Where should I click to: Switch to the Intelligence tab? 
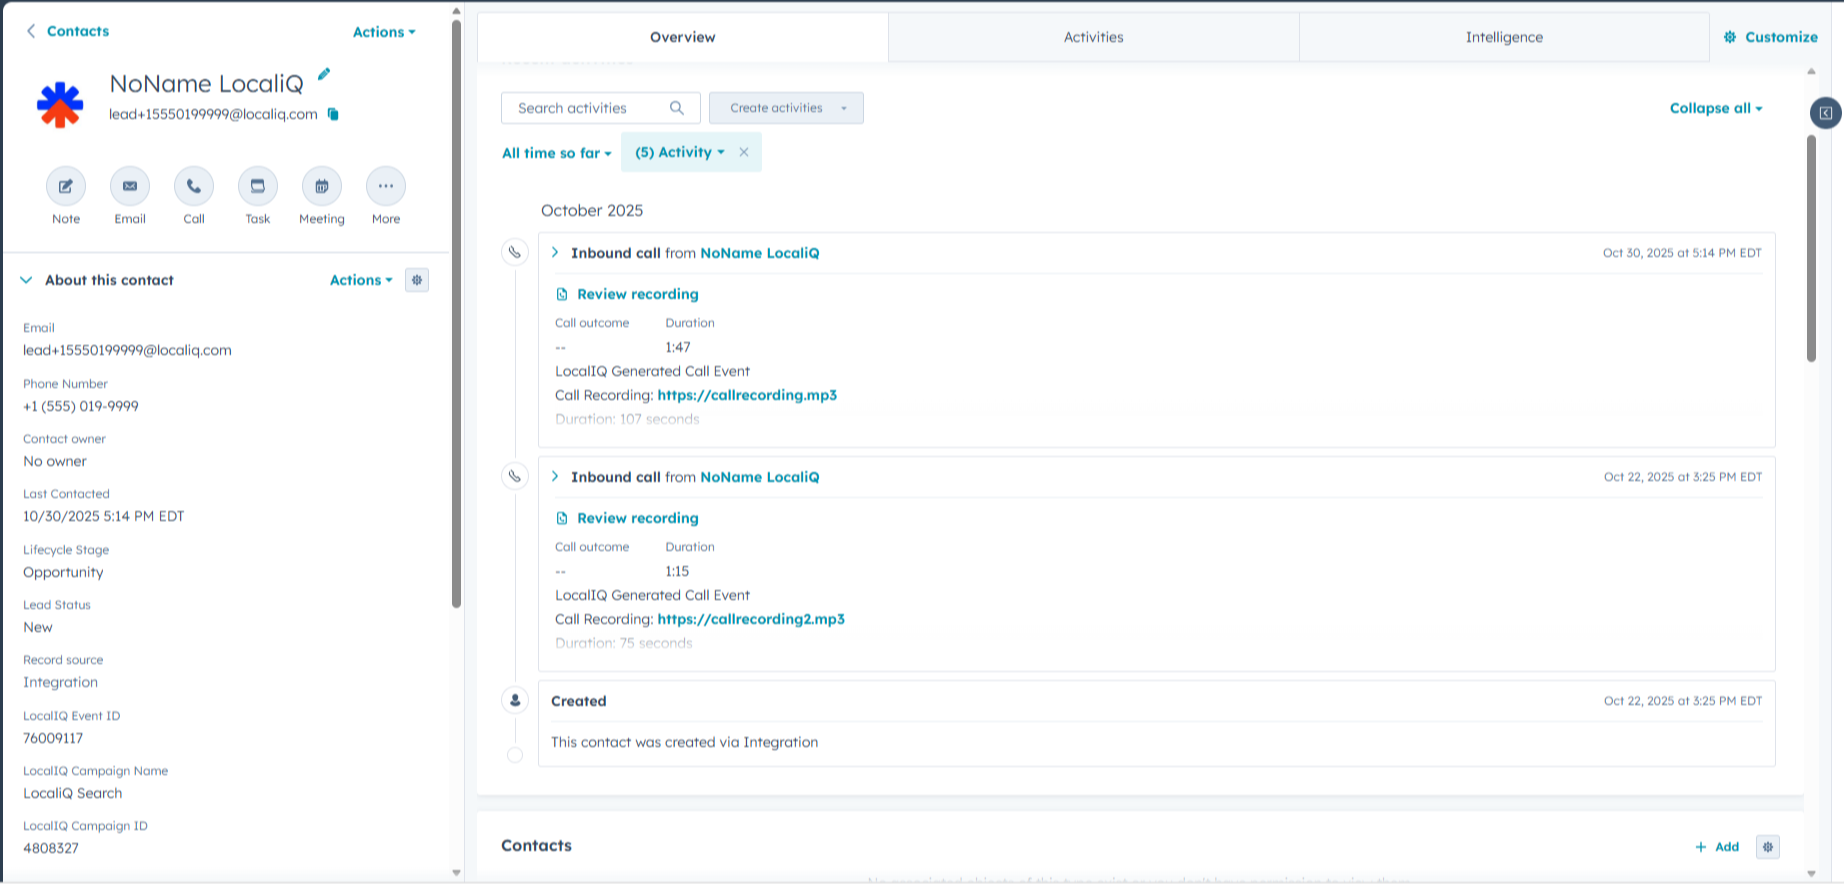click(1504, 37)
